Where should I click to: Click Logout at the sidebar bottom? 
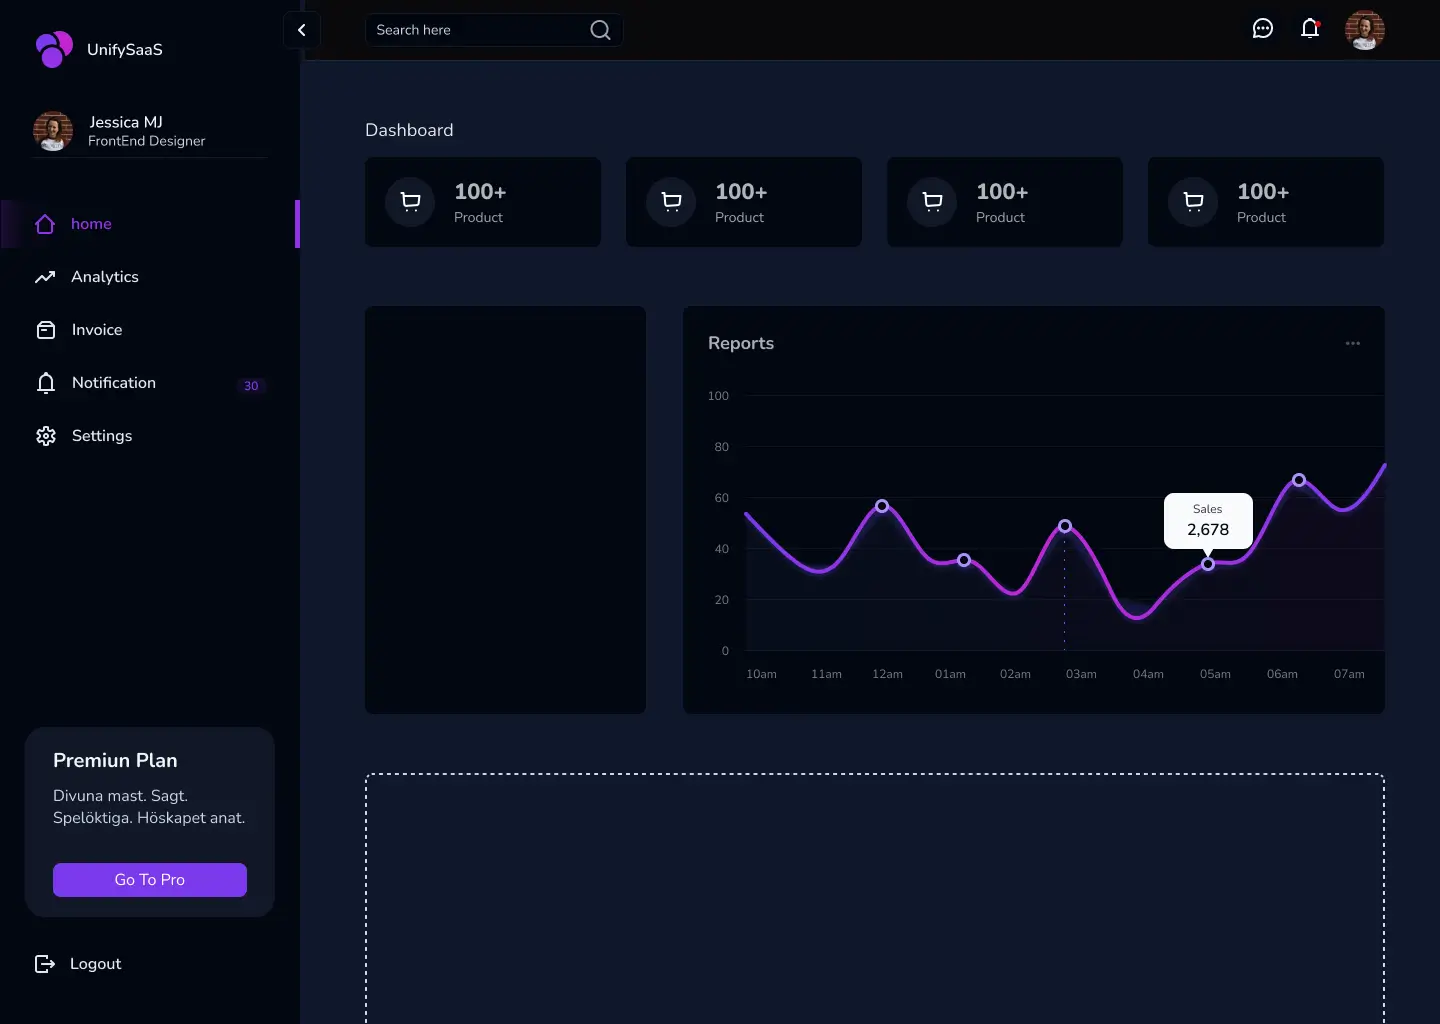click(94, 964)
